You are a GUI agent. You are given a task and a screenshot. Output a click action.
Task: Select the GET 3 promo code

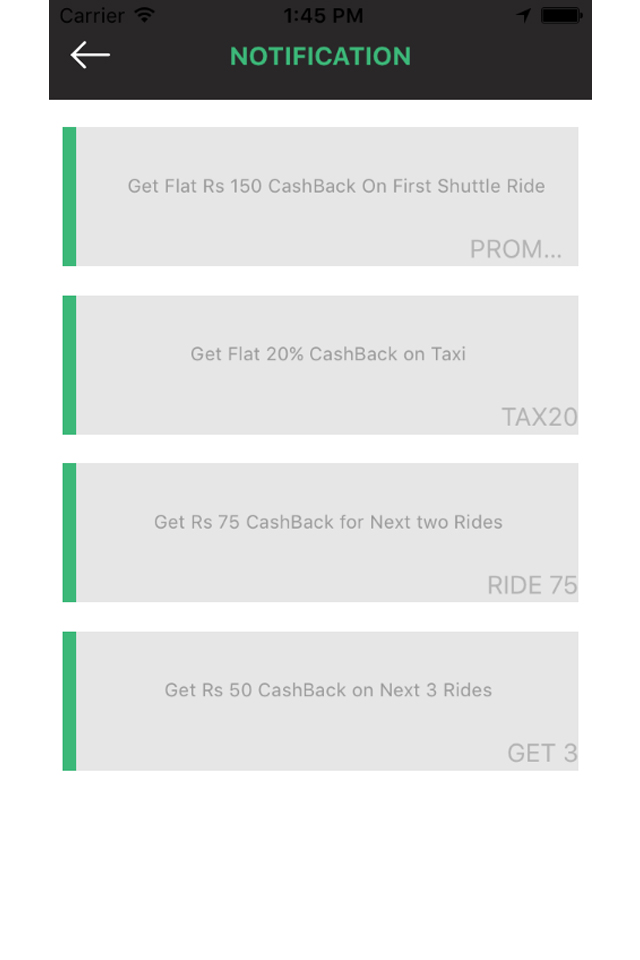543,753
